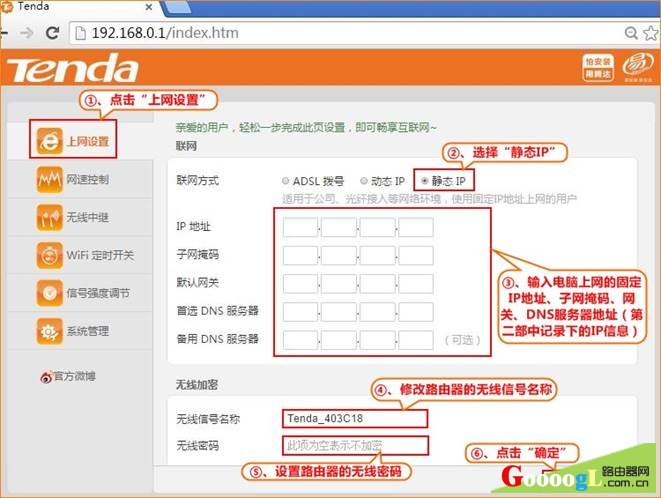The image size is (661, 498).
Task: Click first octet of 子网掩码 field
Action: [299, 256]
